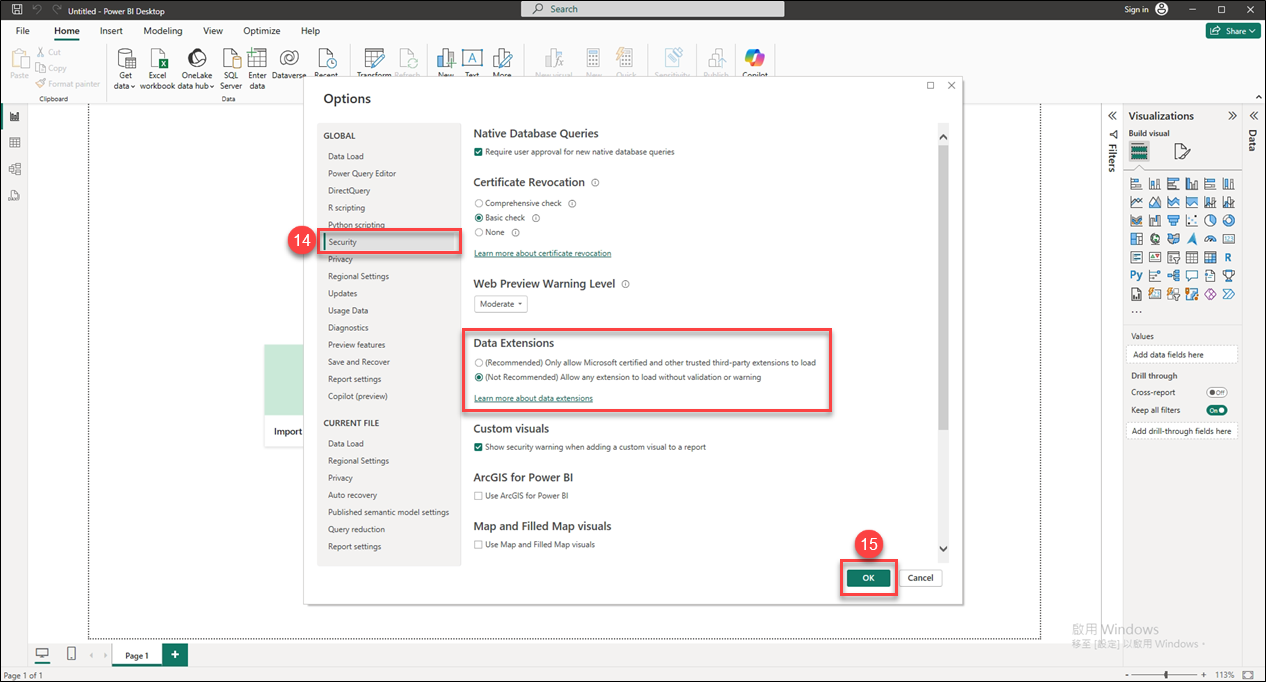Uncheck require approval for native database queries
Image resolution: width=1266 pixels, height=682 pixels.
(x=479, y=152)
